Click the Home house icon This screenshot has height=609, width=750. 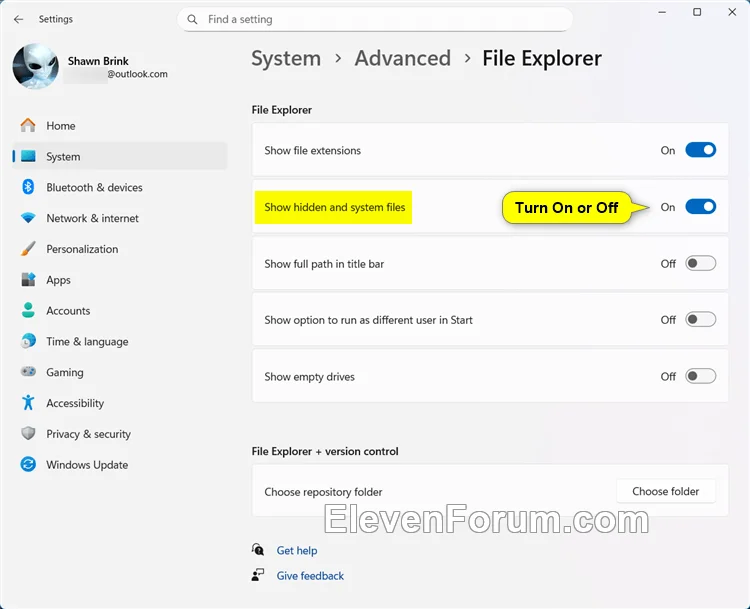click(x=28, y=125)
